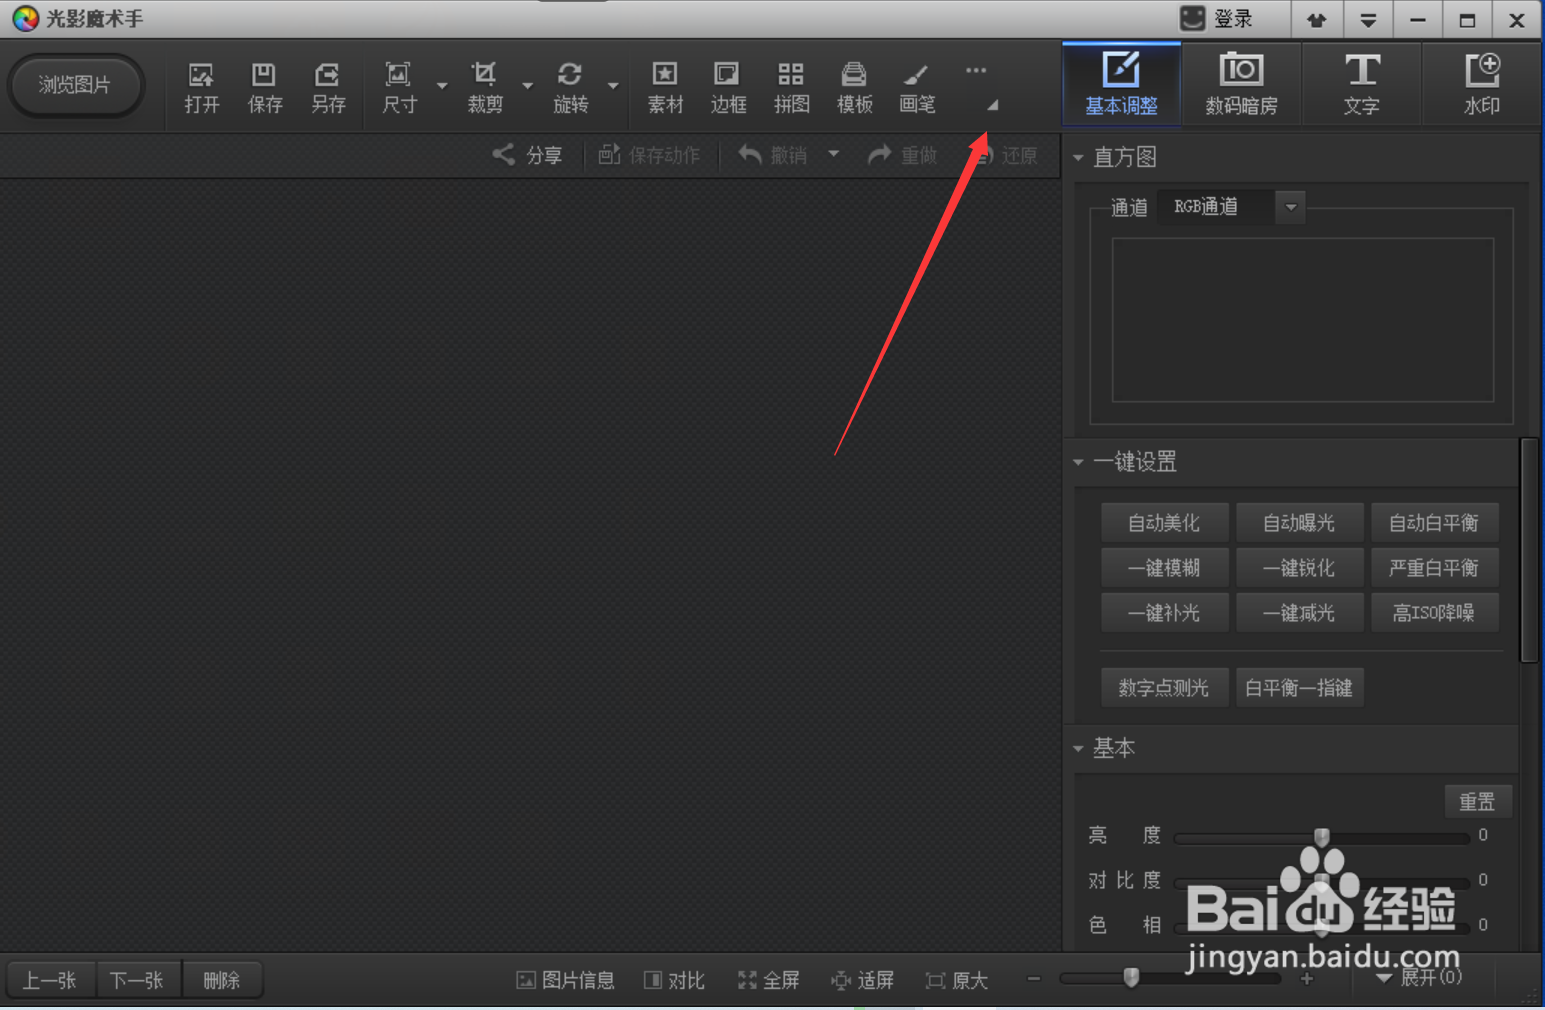Switch to the 数码暗房 tab
Viewport: 1545px width, 1010px height.
pos(1241,84)
